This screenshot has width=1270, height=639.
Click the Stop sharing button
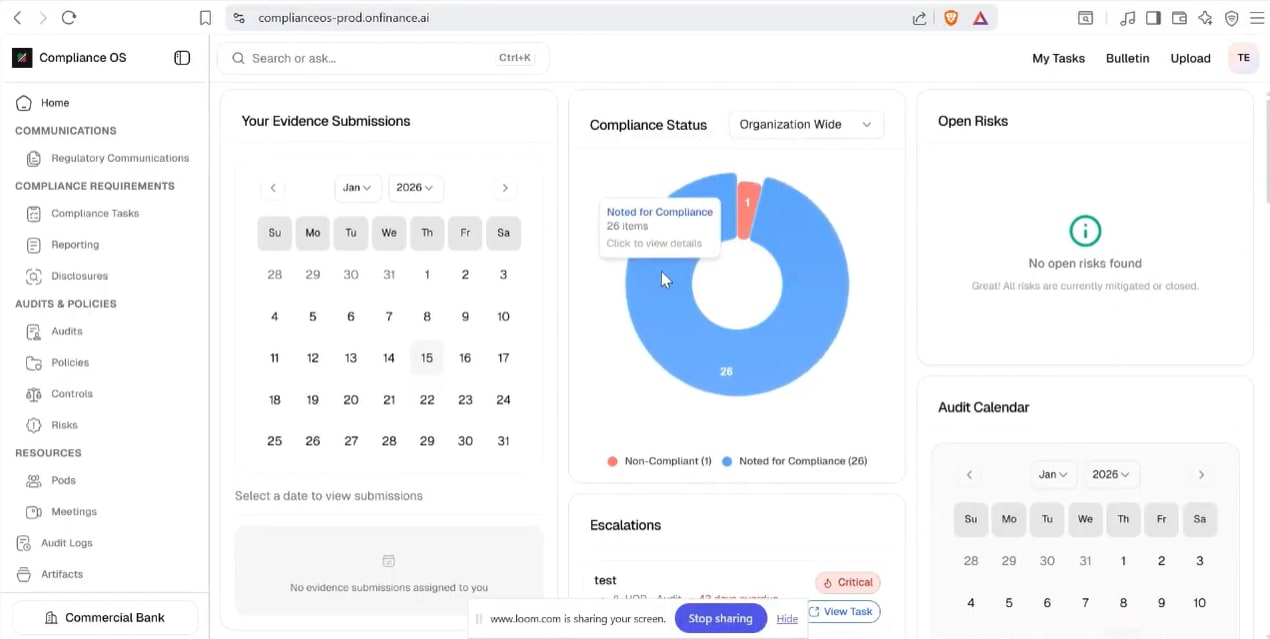point(720,618)
